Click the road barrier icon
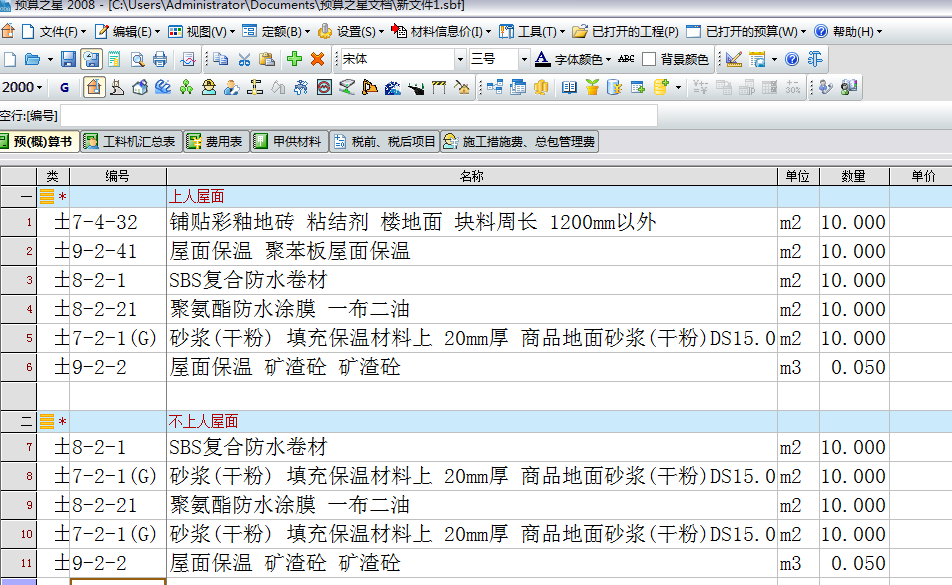This screenshot has height=585, width=952. (x=439, y=87)
